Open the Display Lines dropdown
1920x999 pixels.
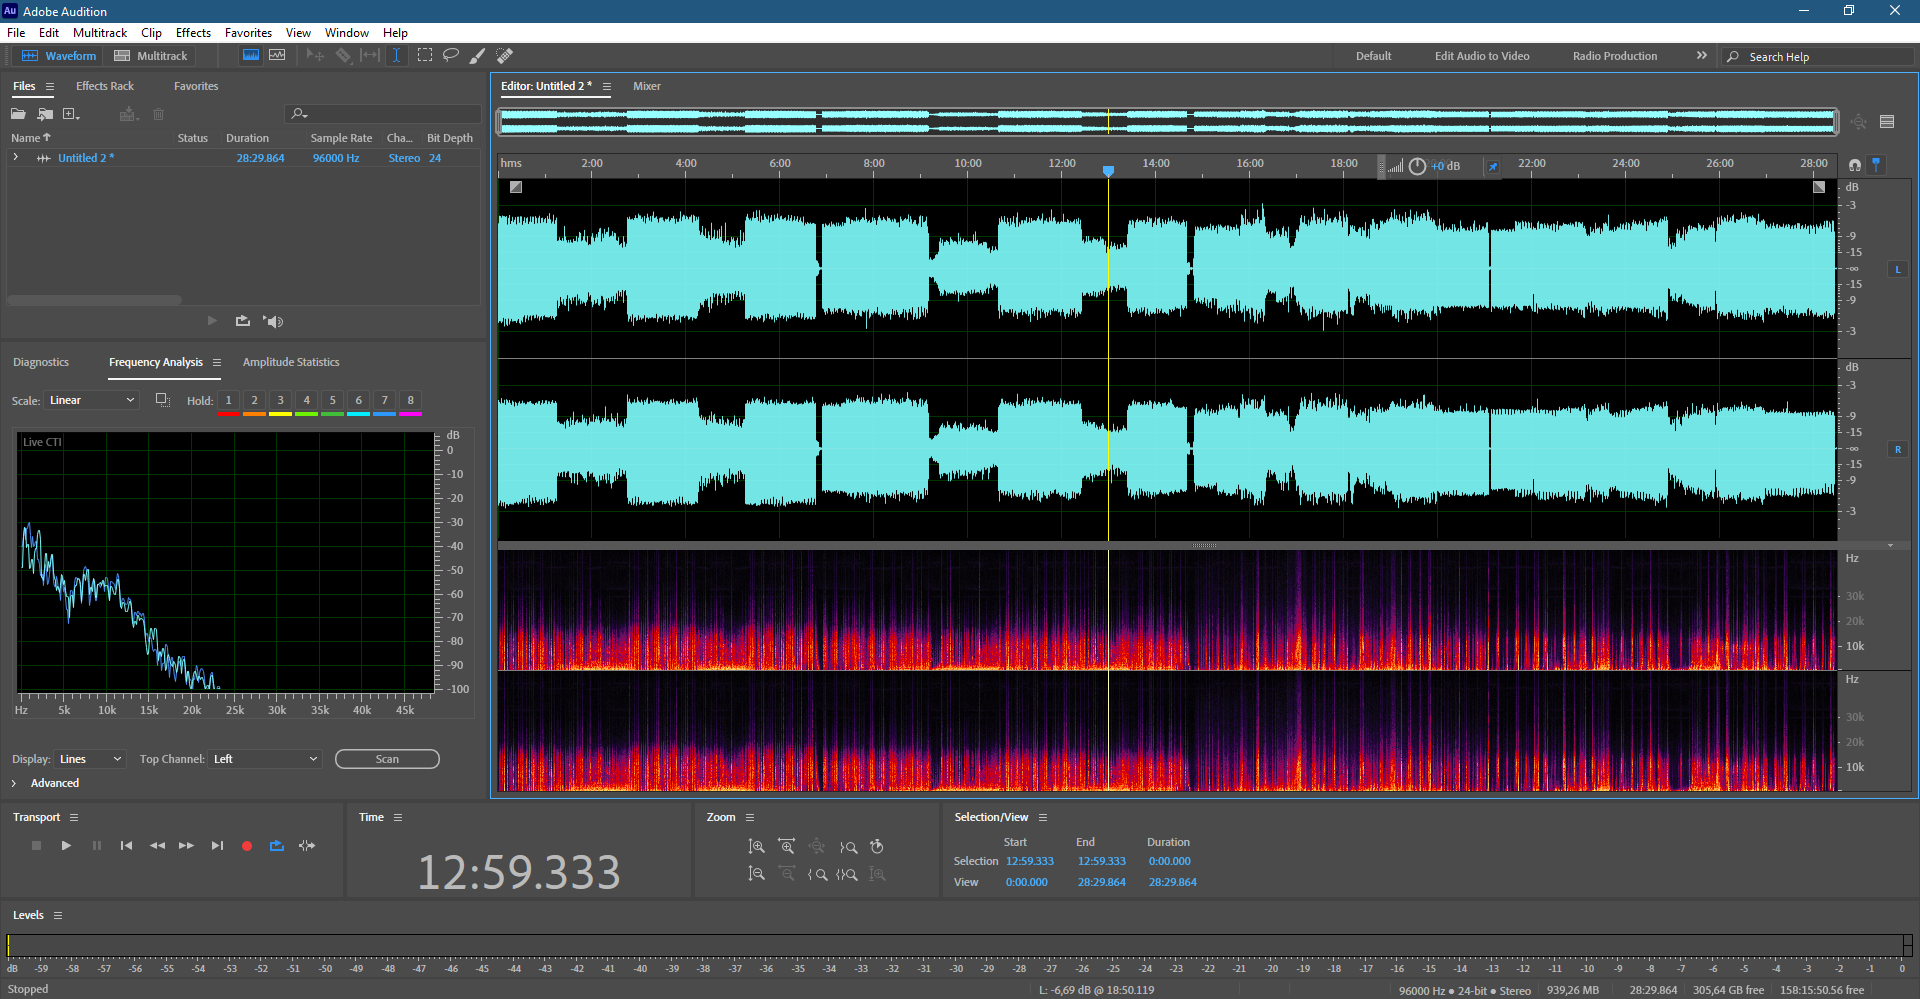click(x=90, y=759)
